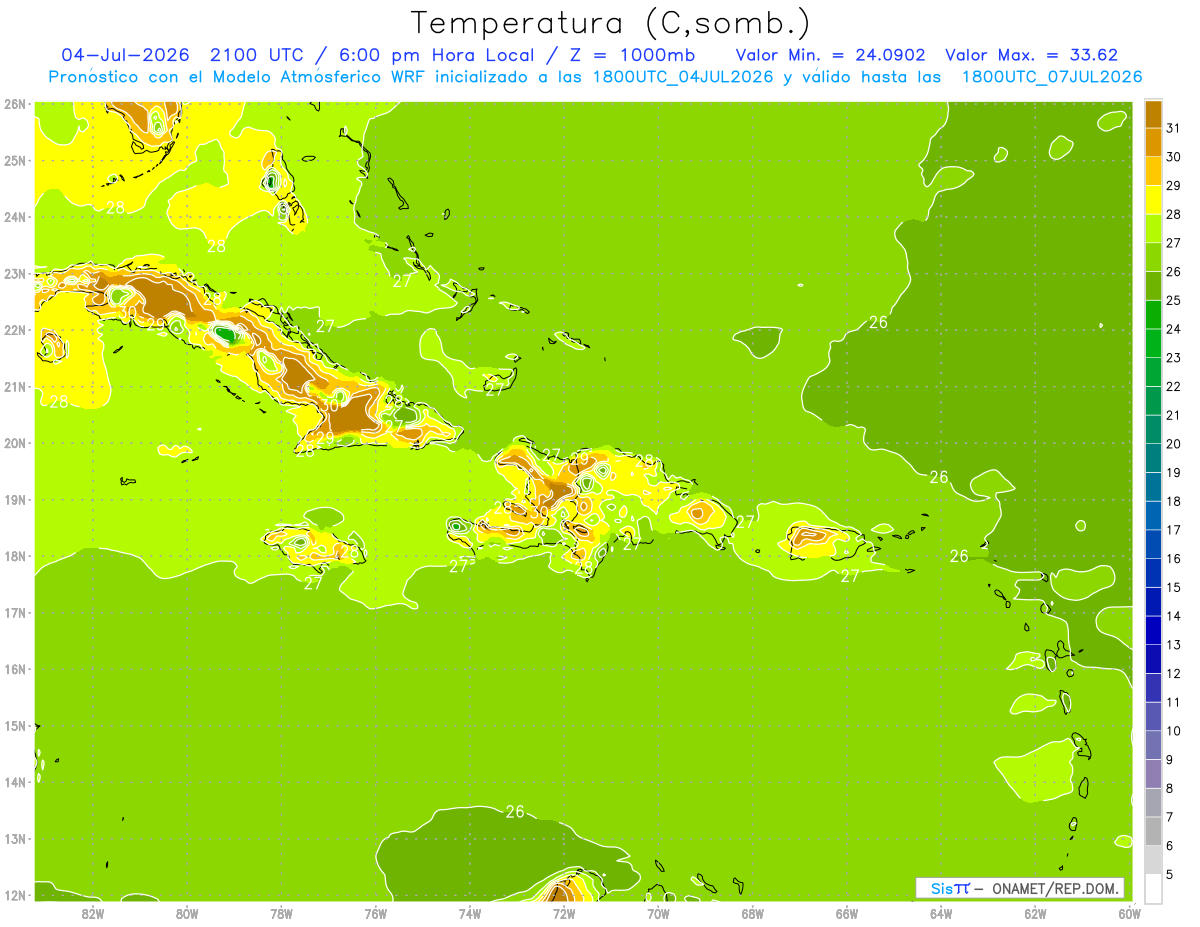Click the light orange swatch between legend 29 and 30
The image size is (1200, 927).
pyautogui.click(x=1153, y=171)
